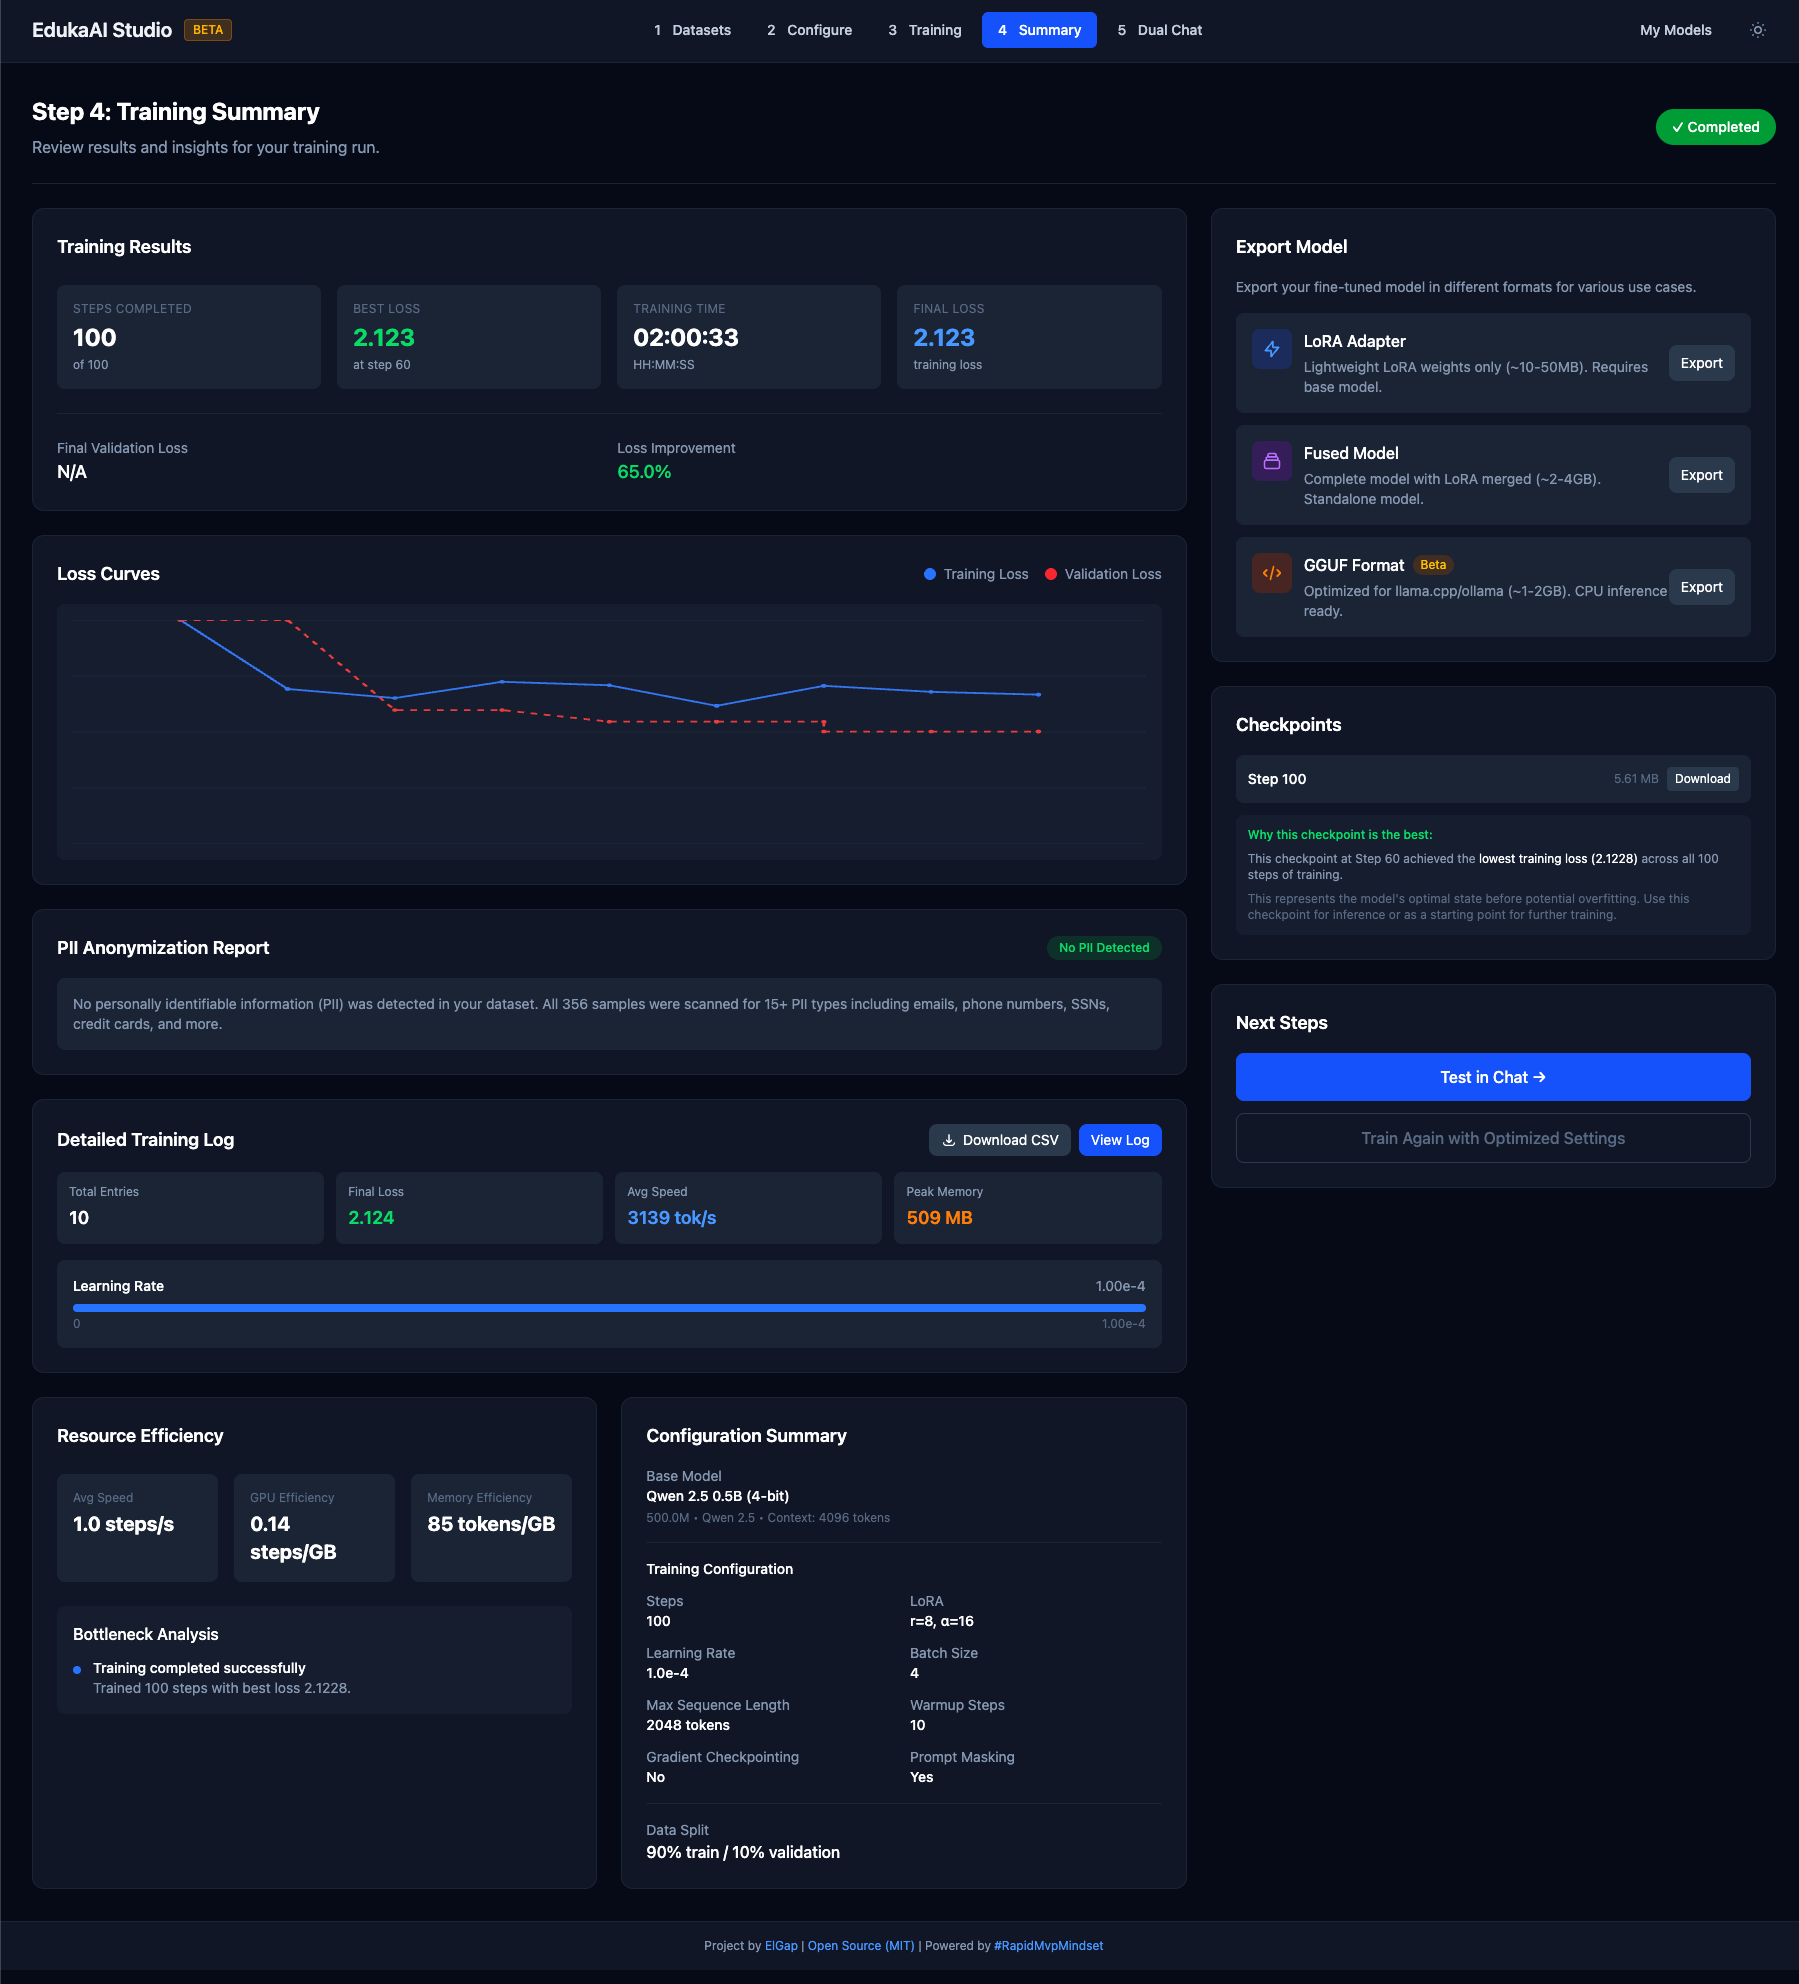Click the EdukaAI Studio BETA badge
The image size is (1799, 1984).
[208, 30]
